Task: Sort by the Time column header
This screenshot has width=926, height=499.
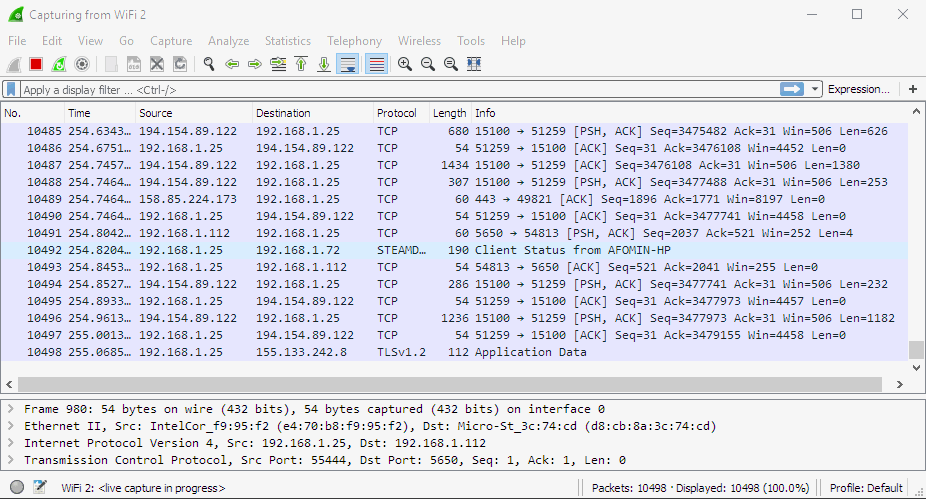Action: 100,113
